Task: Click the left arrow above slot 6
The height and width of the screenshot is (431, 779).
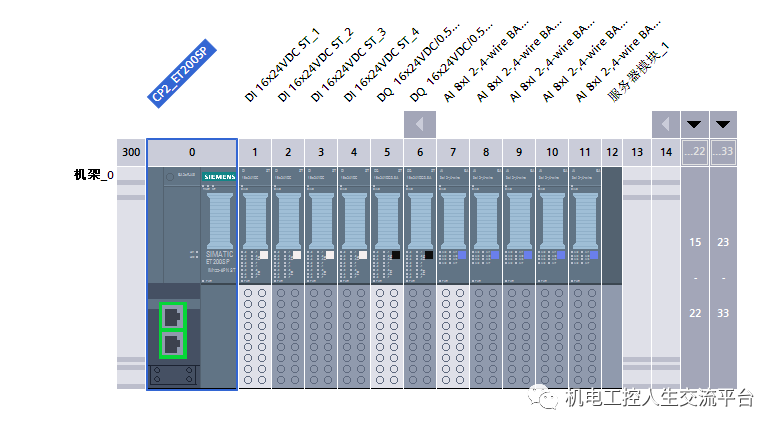Action: click(x=420, y=124)
